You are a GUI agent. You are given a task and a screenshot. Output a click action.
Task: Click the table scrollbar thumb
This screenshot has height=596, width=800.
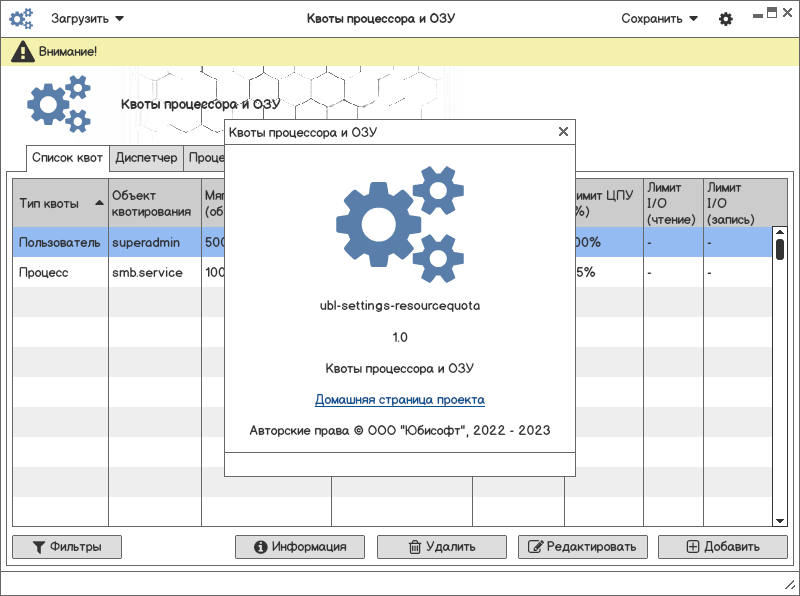coord(780,249)
